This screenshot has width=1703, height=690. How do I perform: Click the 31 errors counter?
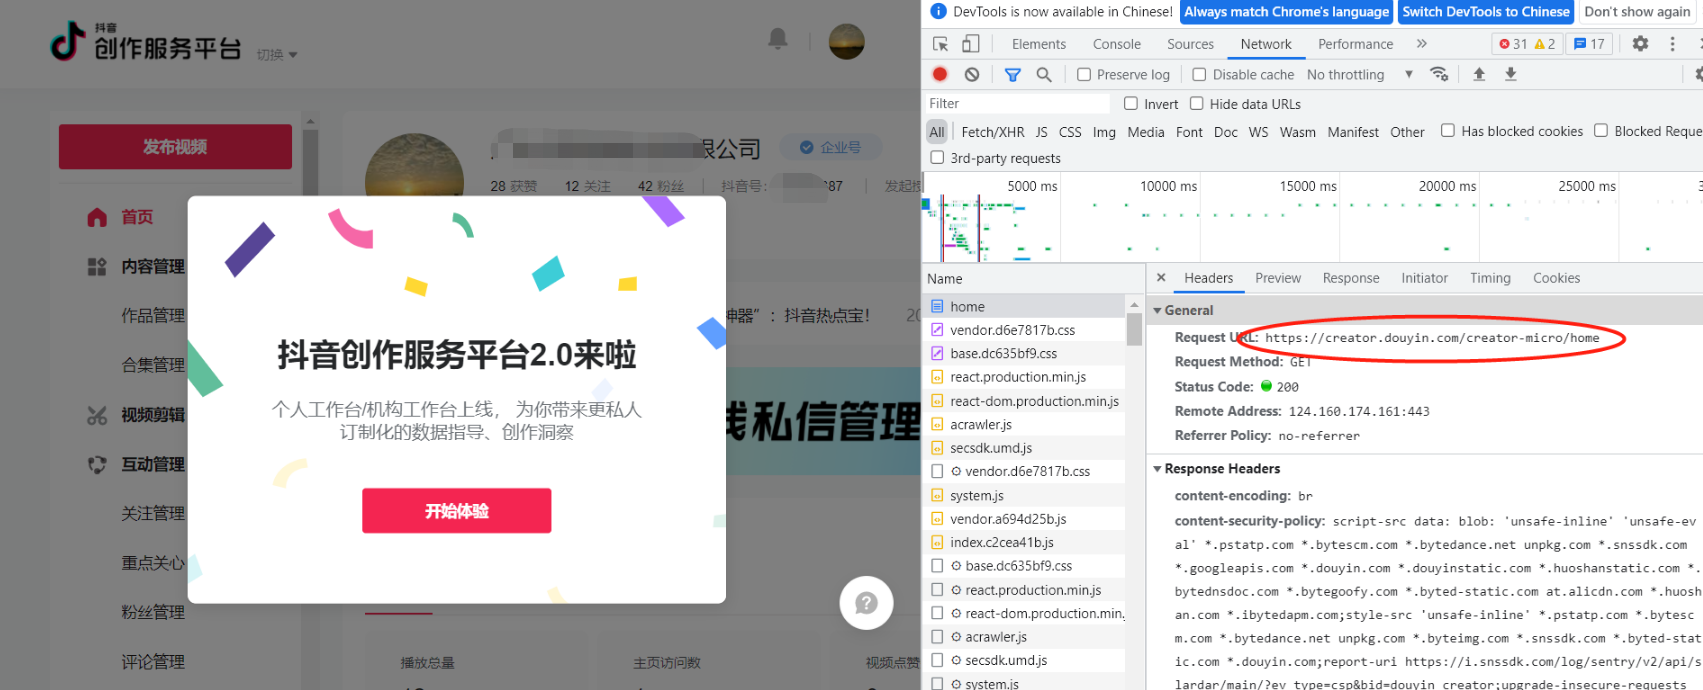click(1512, 44)
